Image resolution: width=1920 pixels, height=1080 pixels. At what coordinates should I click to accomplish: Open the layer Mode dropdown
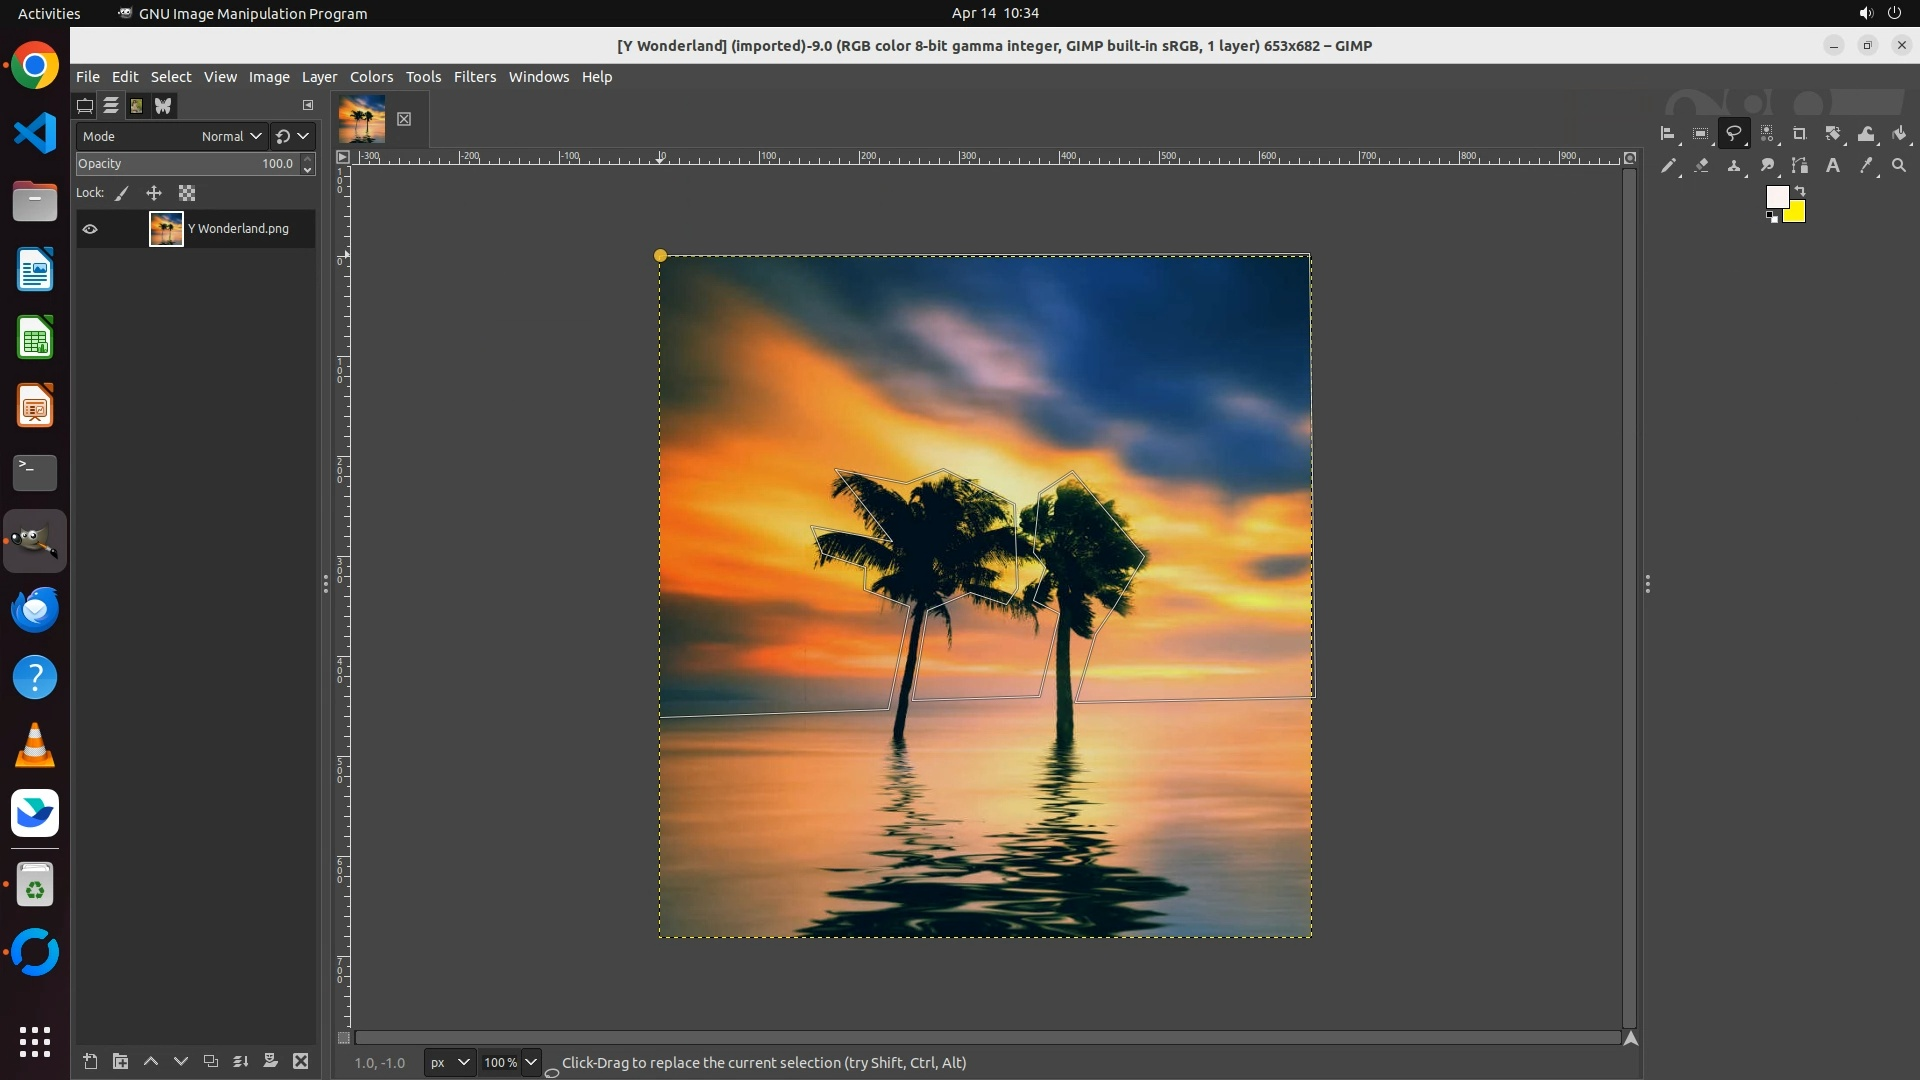coord(230,136)
